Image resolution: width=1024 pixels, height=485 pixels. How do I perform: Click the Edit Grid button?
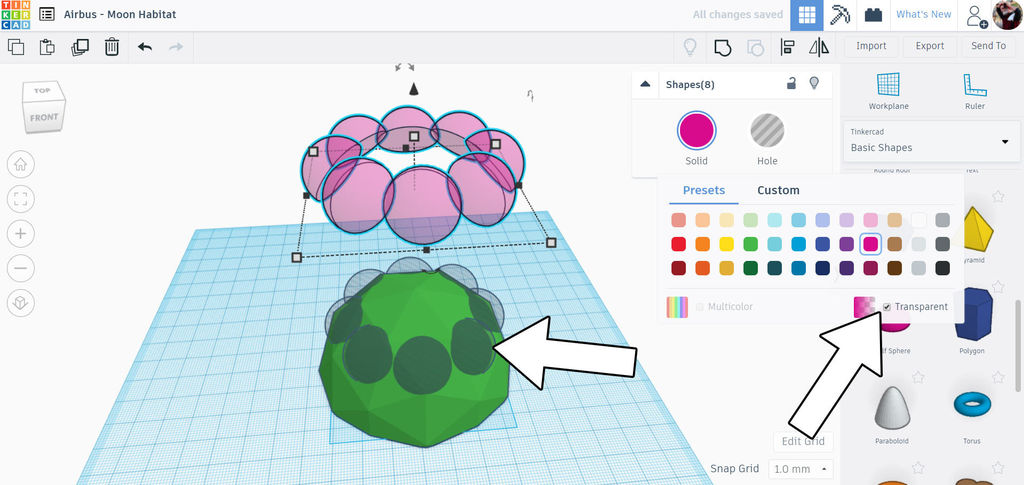click(x=803, y=442)
